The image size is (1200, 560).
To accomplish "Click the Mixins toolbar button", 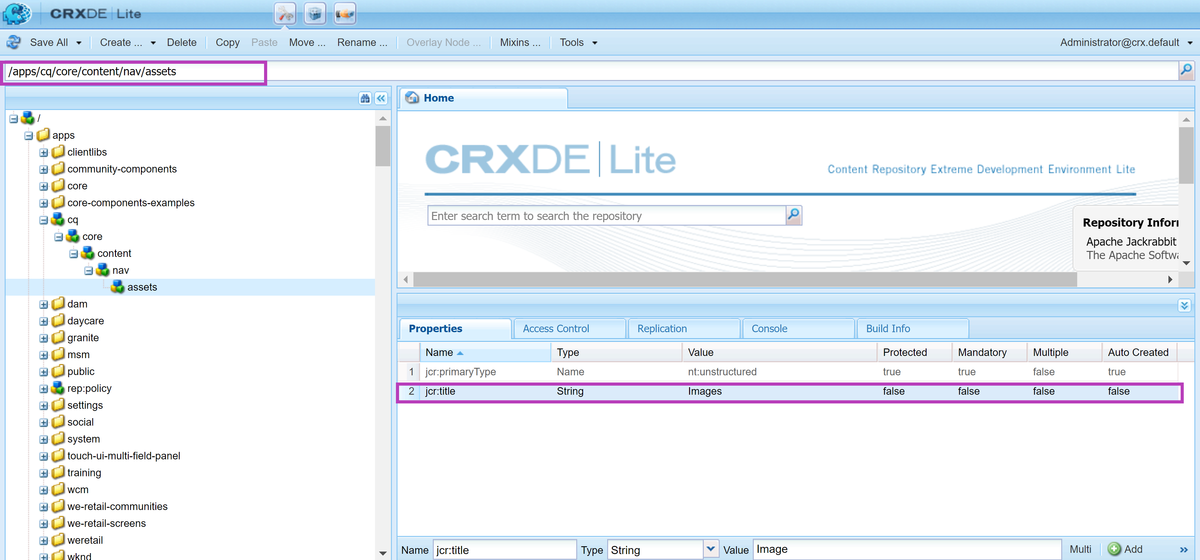I will point(521,42).
